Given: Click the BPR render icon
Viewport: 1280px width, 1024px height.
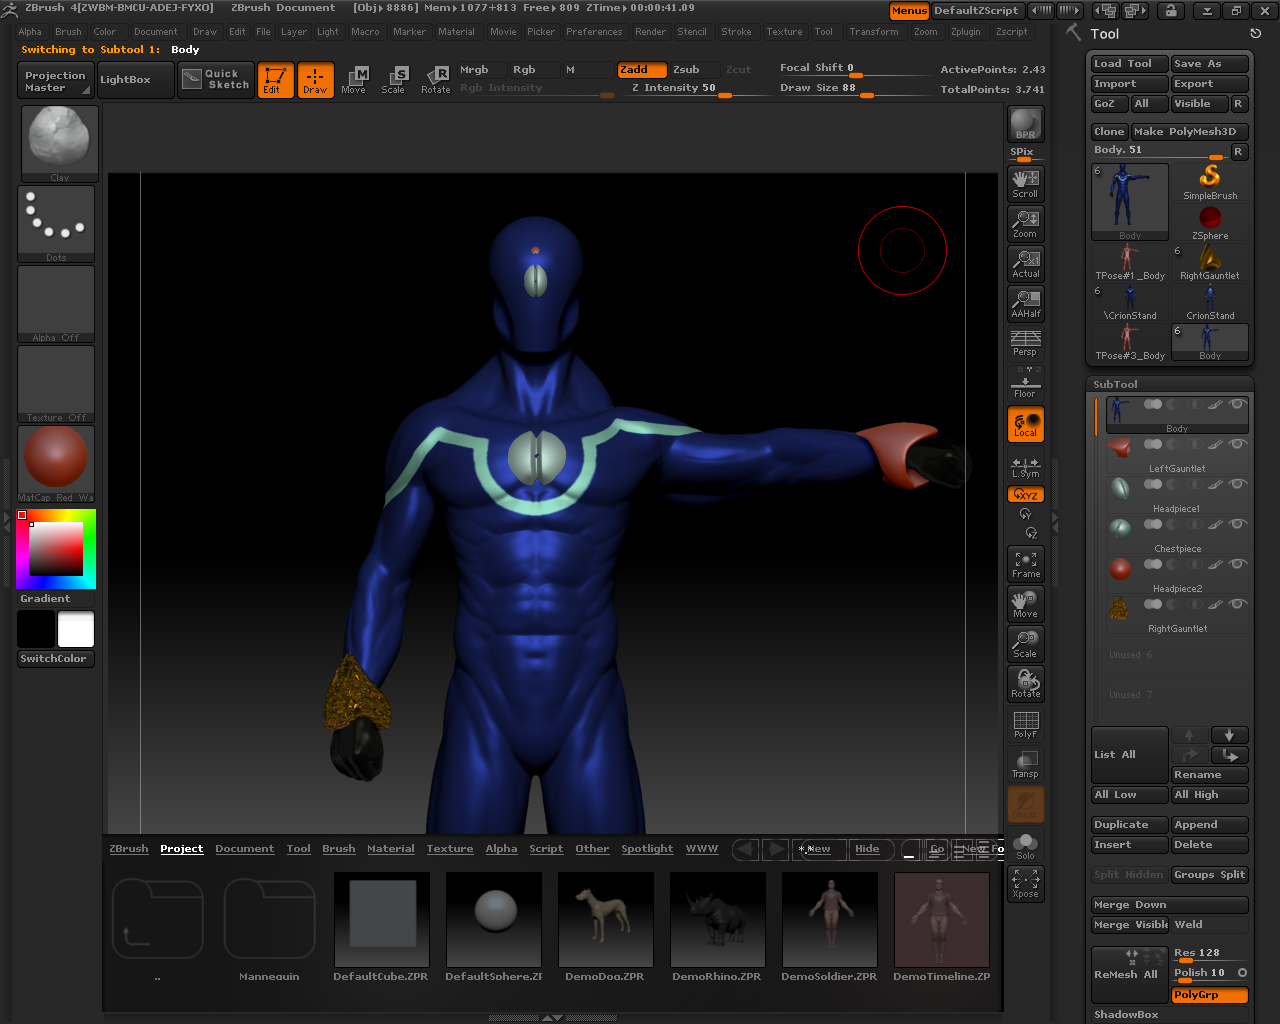Looking at the screenshot, I should pos(1025,122).
